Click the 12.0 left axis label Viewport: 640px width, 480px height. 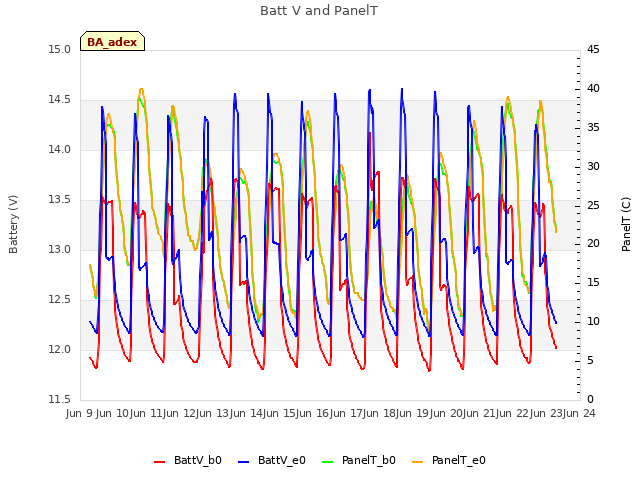(60, 350)
